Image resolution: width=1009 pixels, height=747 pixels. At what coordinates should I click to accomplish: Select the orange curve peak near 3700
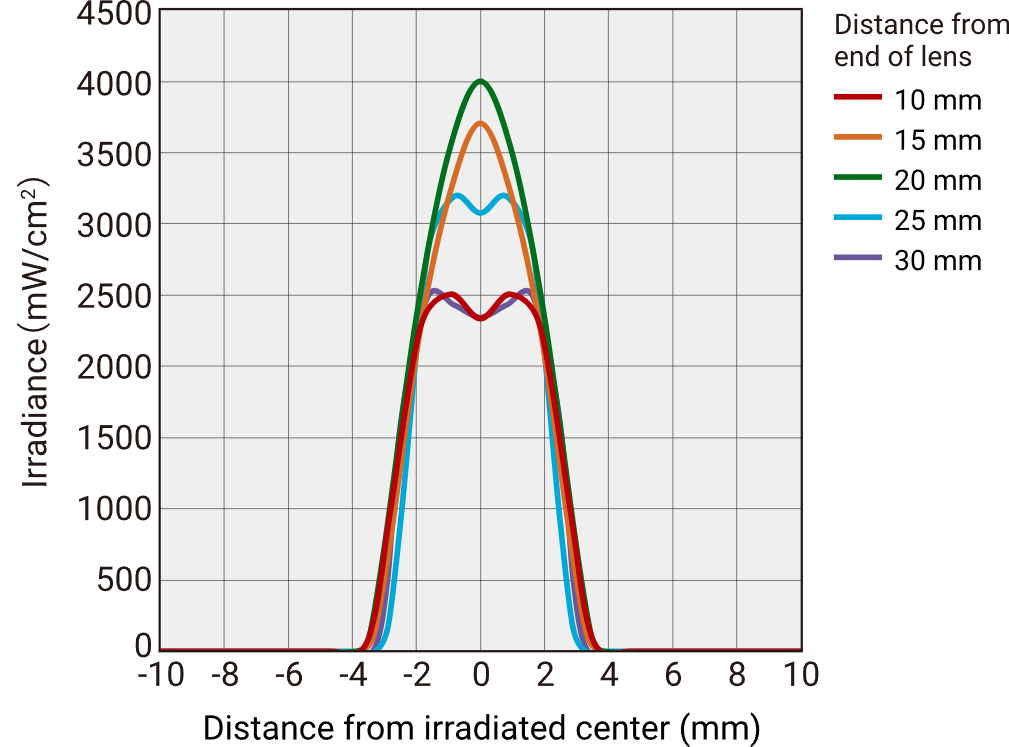click(481, 124)
